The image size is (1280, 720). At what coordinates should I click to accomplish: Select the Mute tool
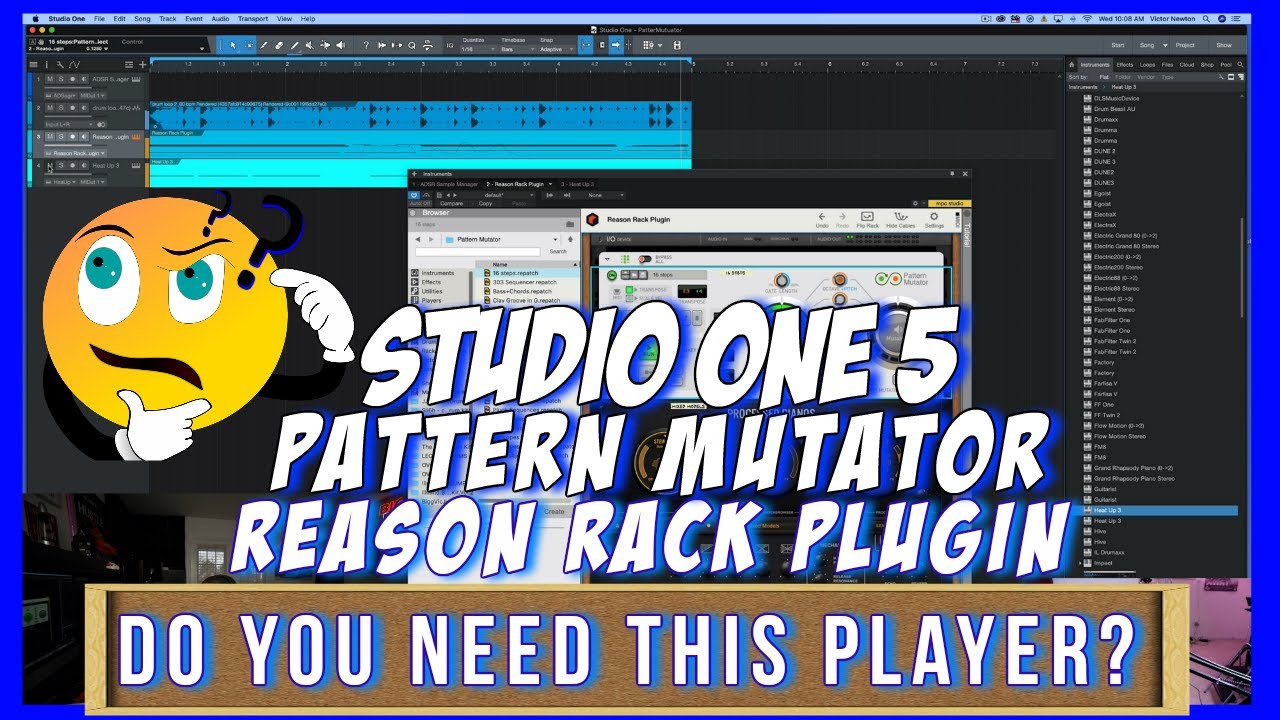310,45
